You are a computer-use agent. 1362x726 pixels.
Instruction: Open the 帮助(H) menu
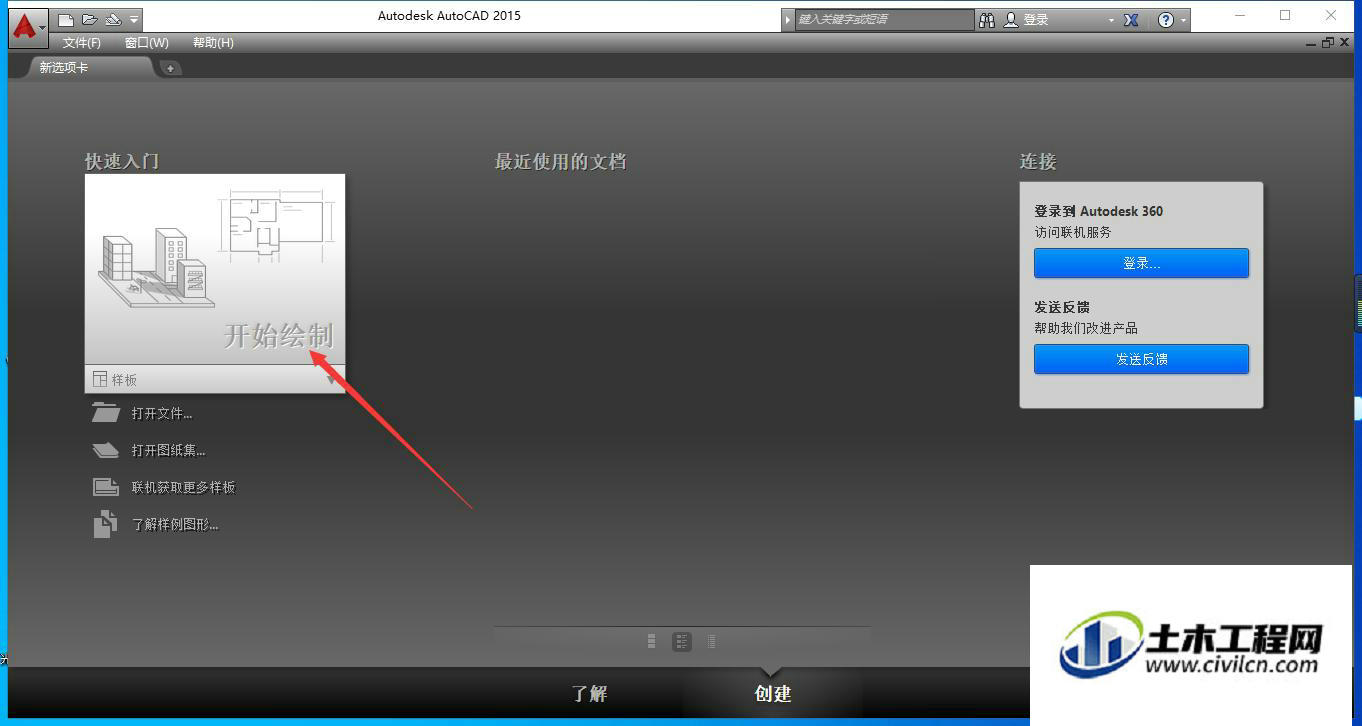click(213, 43)
